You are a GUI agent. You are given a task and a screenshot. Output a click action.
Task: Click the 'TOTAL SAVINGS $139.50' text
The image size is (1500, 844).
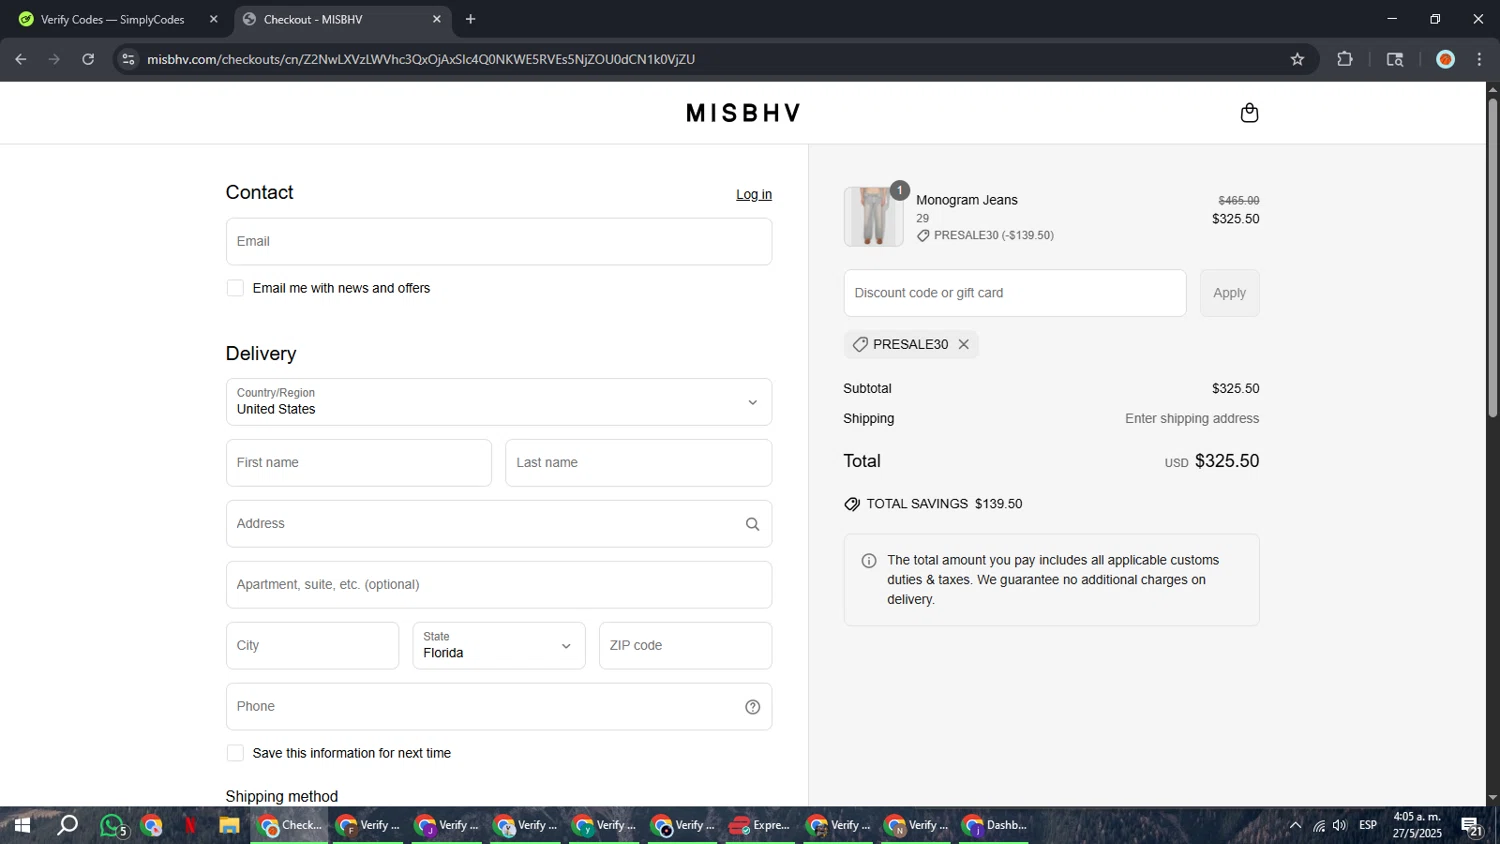click(x=944, y=504)
